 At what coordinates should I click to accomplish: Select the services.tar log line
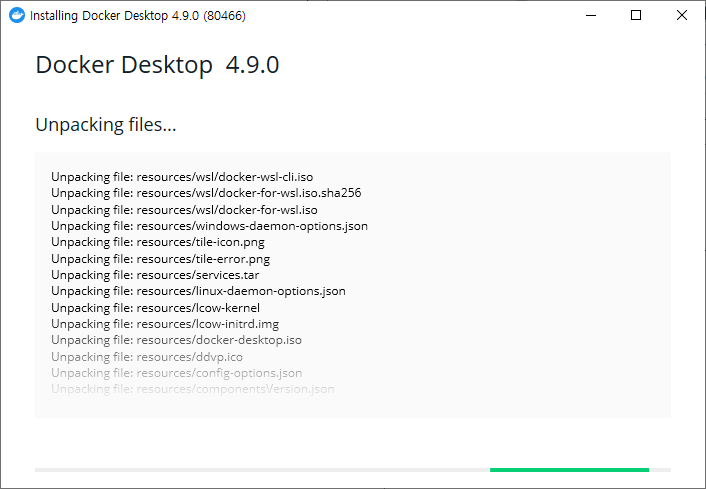pos(155,275)
